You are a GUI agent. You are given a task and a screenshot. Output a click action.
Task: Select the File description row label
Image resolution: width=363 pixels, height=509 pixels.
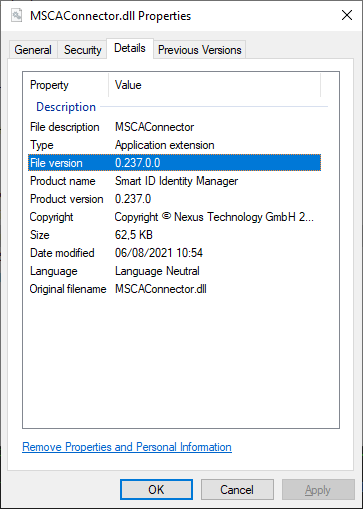[x=65, y=127]
